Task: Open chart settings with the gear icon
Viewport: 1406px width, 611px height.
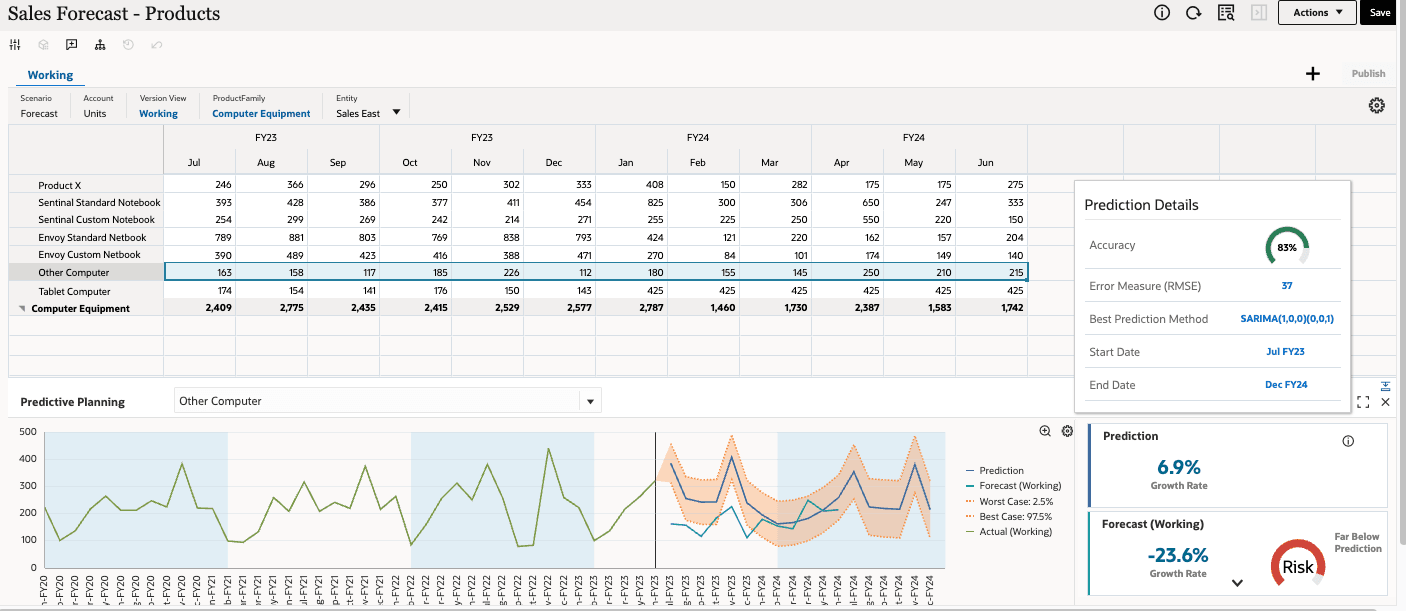Action: coord(1067,431)
